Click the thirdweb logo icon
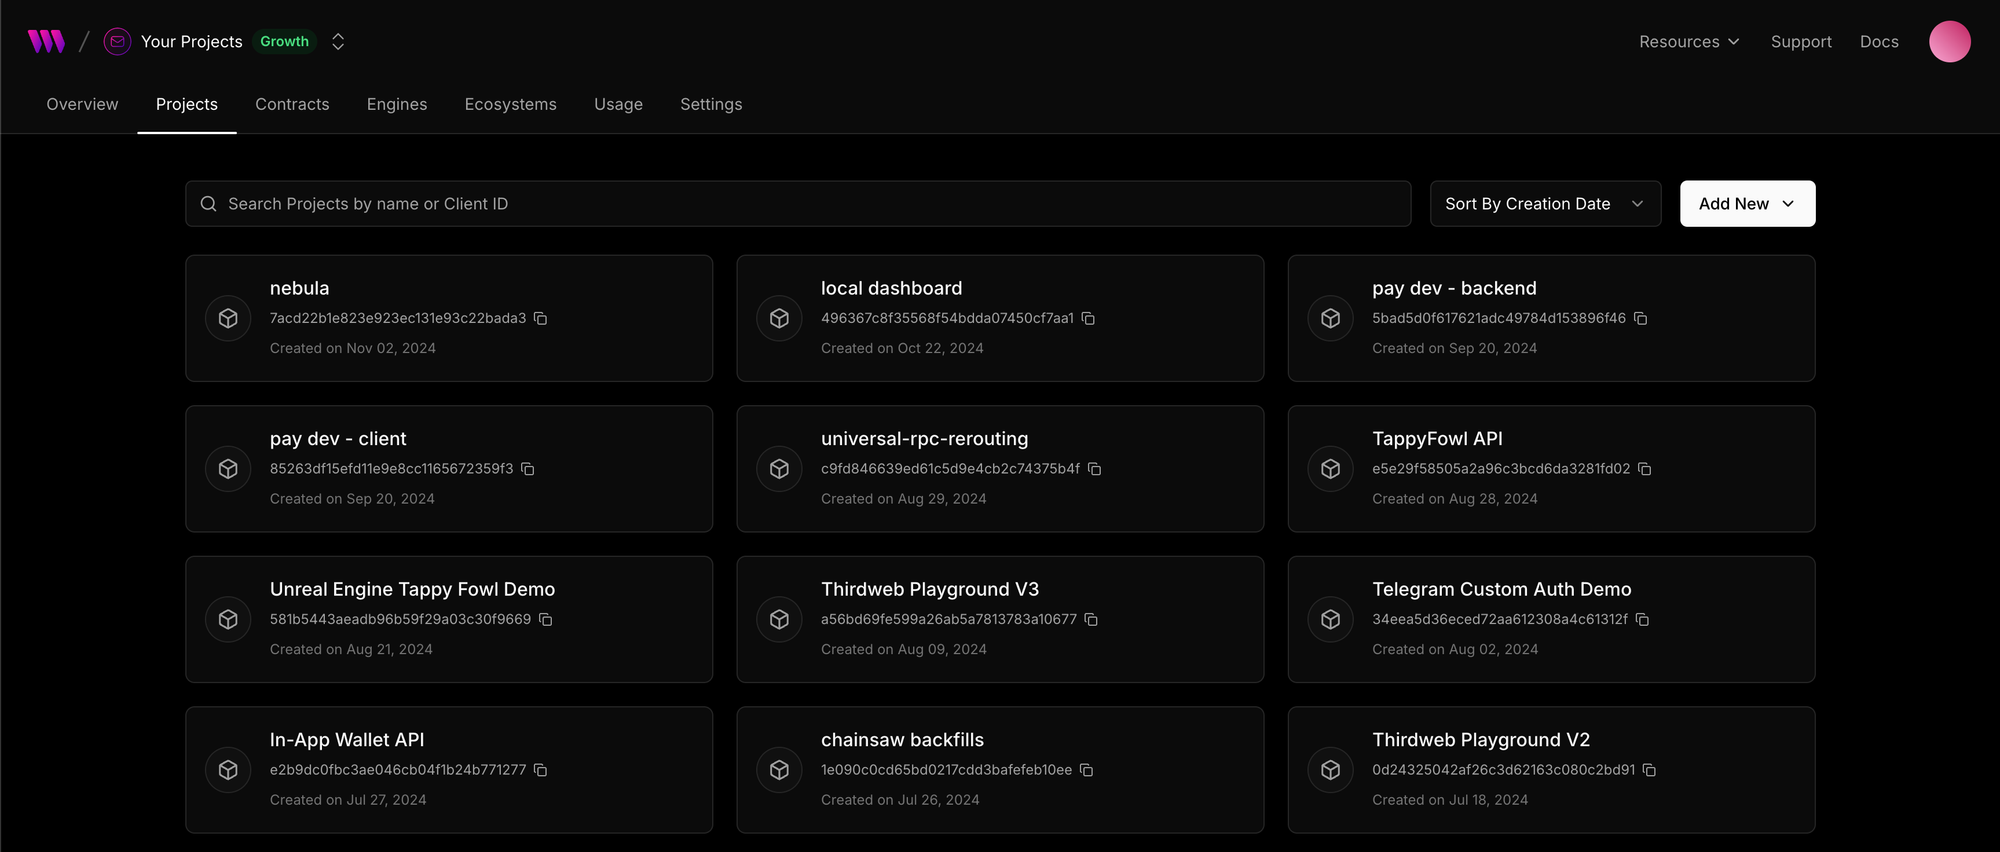 click(x=46, y=41)
